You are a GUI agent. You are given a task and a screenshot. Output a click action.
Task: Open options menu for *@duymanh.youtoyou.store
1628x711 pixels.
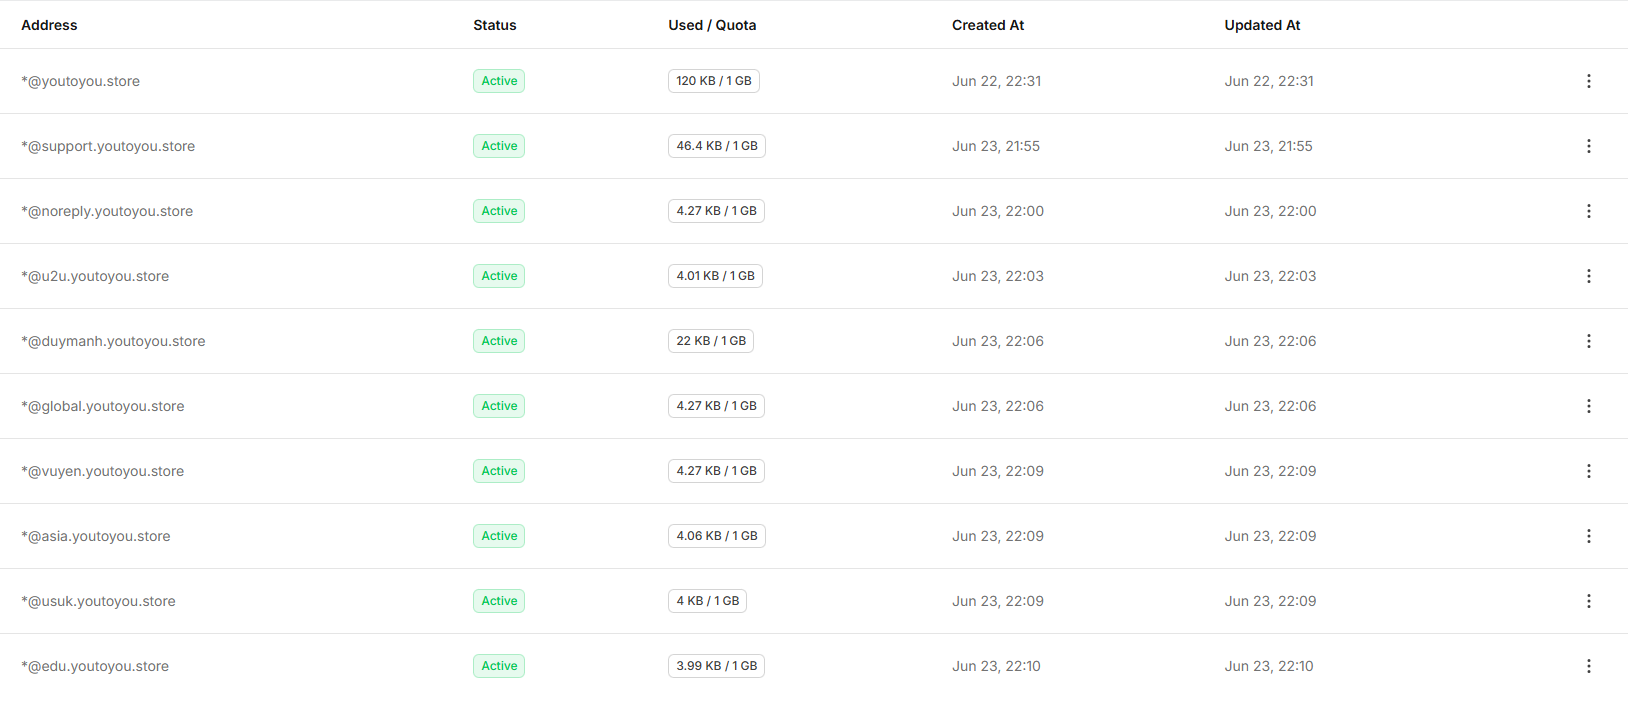1588,341
